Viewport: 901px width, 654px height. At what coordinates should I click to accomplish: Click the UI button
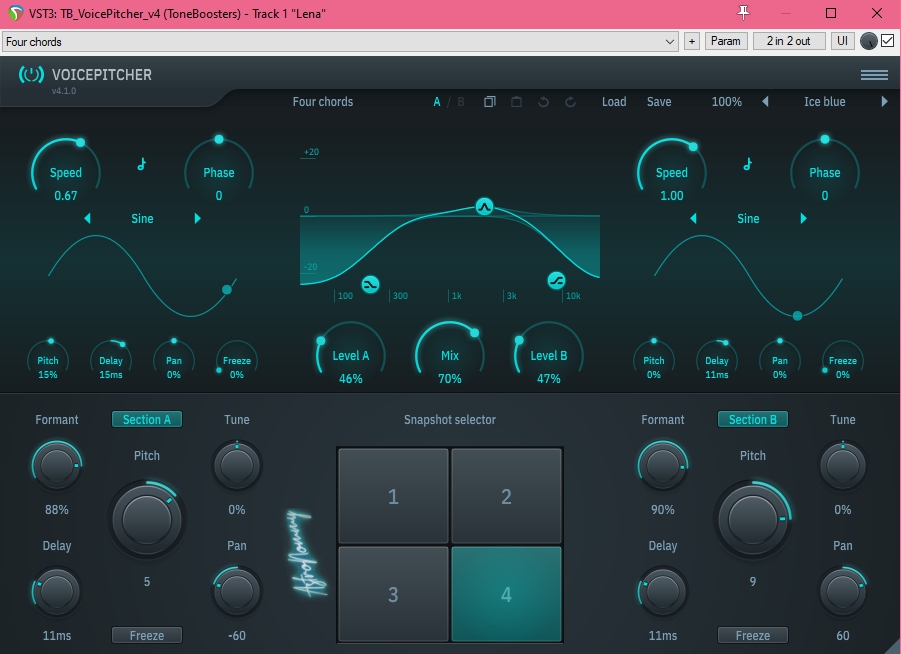tap(842, 41)
